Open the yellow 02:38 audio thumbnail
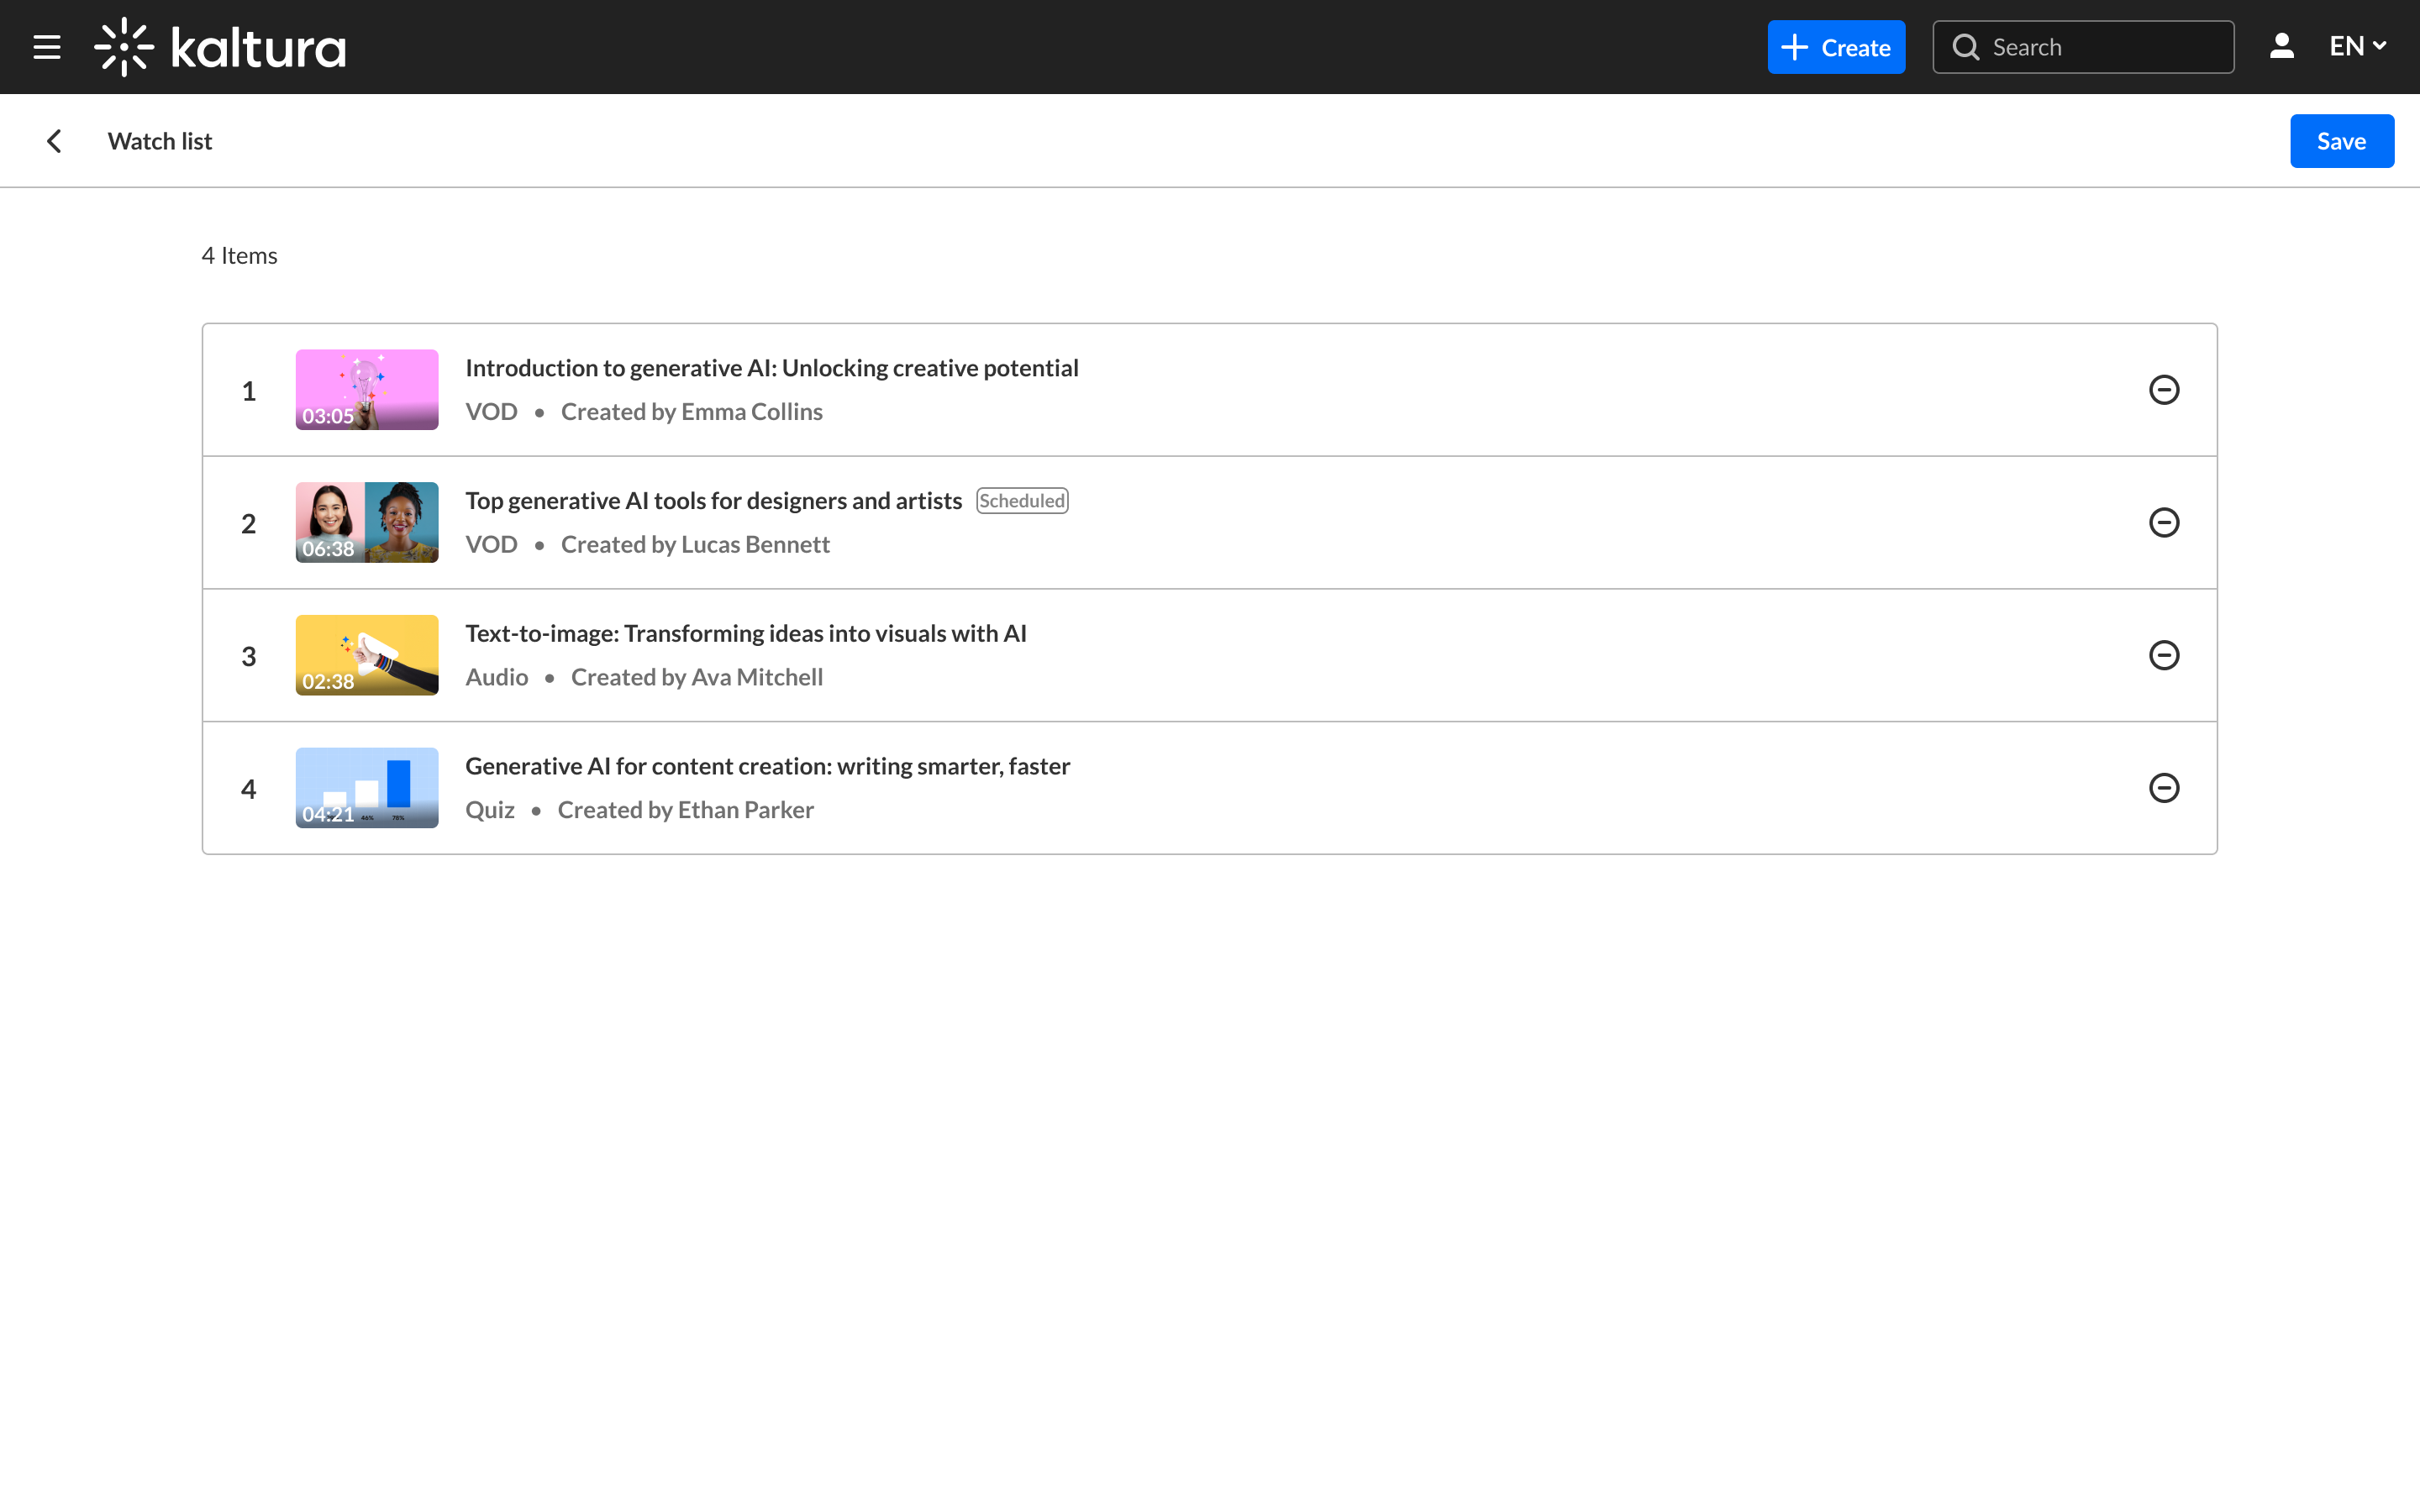This screenshot has height=1512, width=2420. pos(367,655)
